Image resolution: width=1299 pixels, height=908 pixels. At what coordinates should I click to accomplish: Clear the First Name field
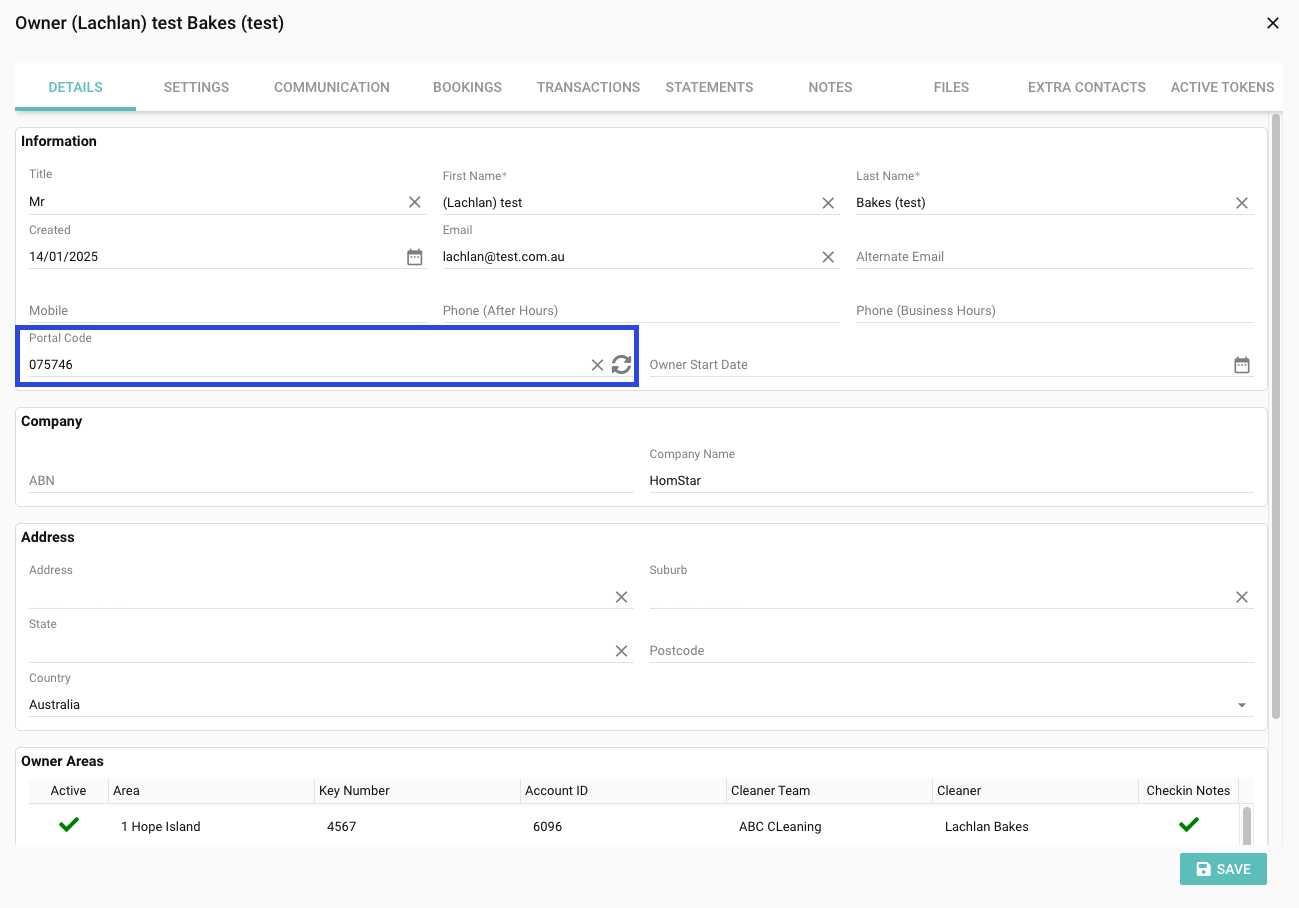[x=828, y=203]
